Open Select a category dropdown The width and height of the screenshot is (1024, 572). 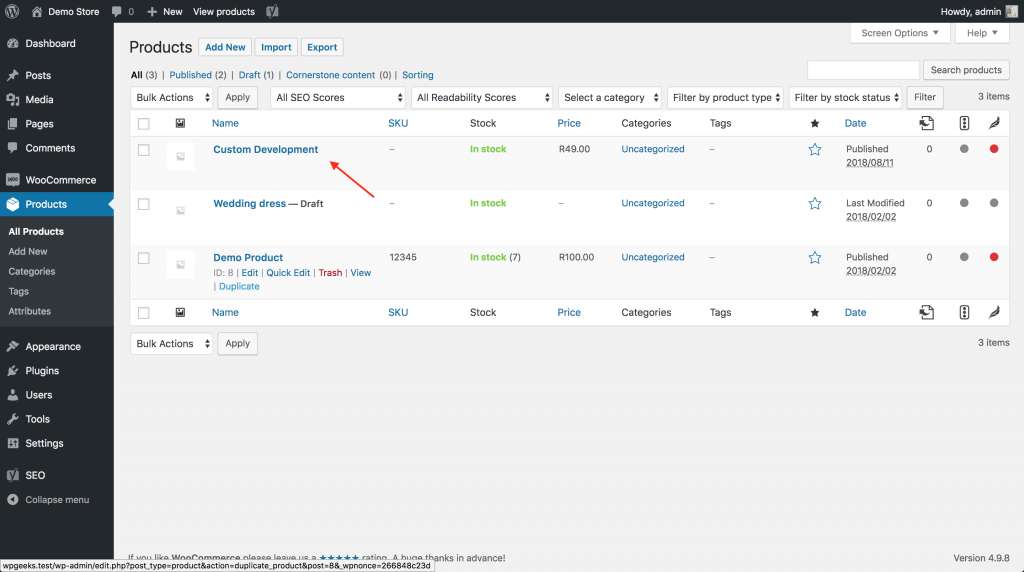coord(610,97)
